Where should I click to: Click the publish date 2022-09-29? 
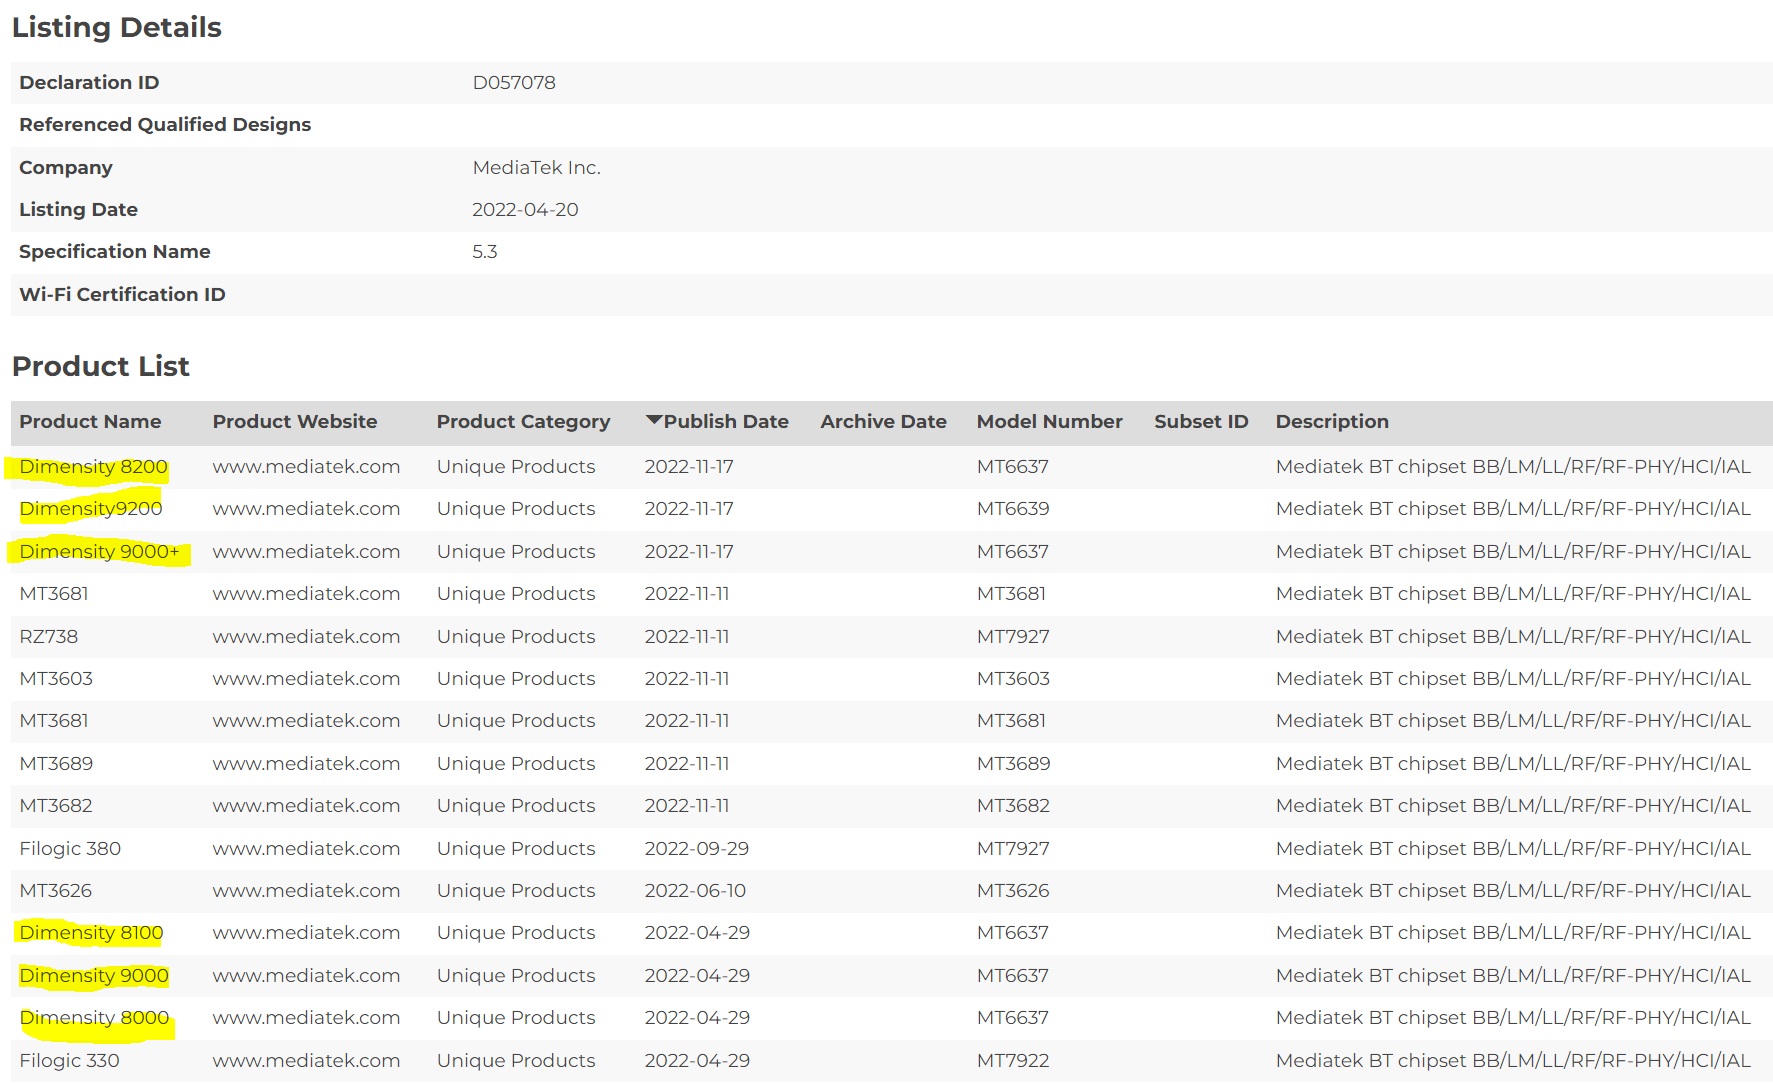pos(696,849)
